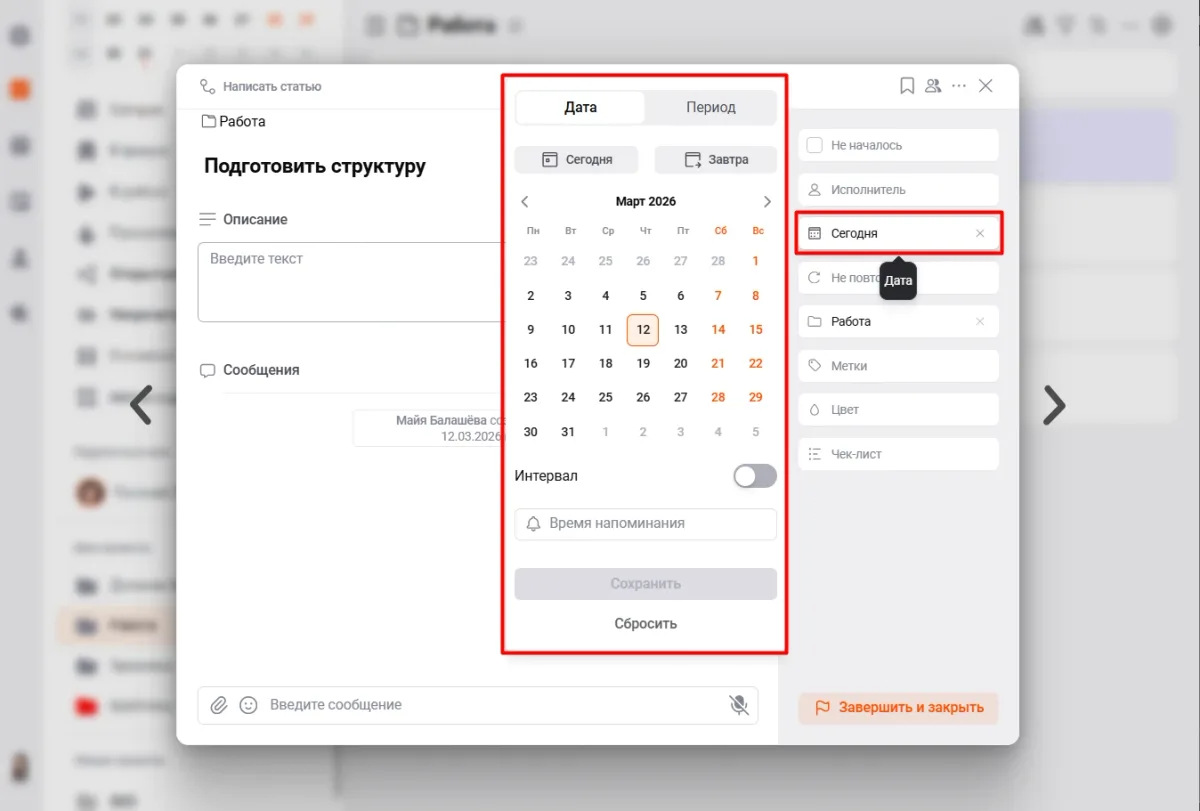This screenshot has height=811, width=1200.
Task: Open the Исполнитель assignee selector
Action: click(x=898, y=189)
